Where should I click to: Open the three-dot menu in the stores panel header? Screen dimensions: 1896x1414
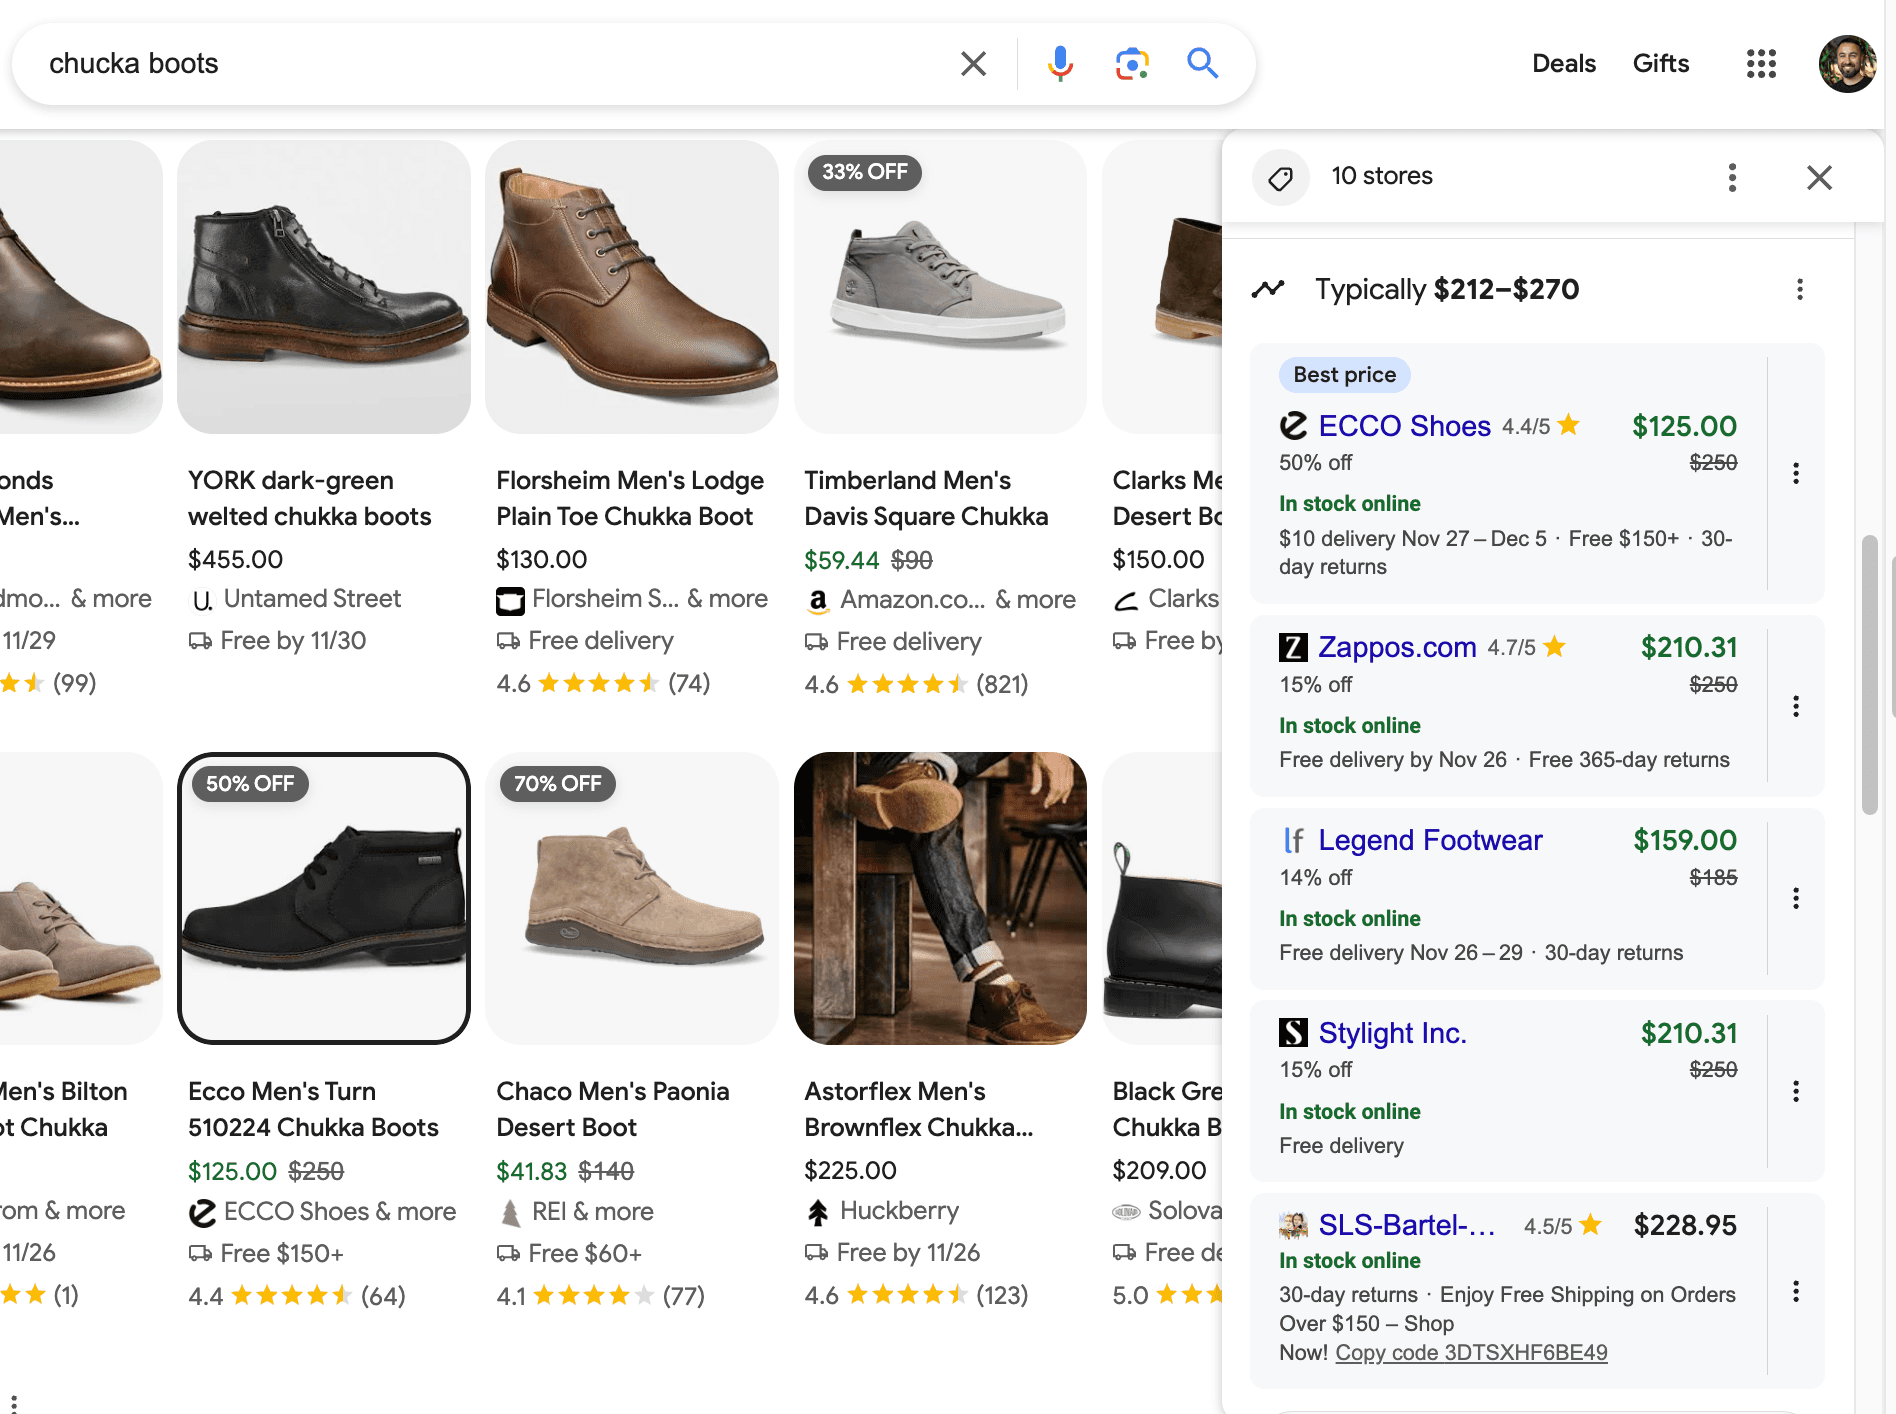tap(1732, 177)
